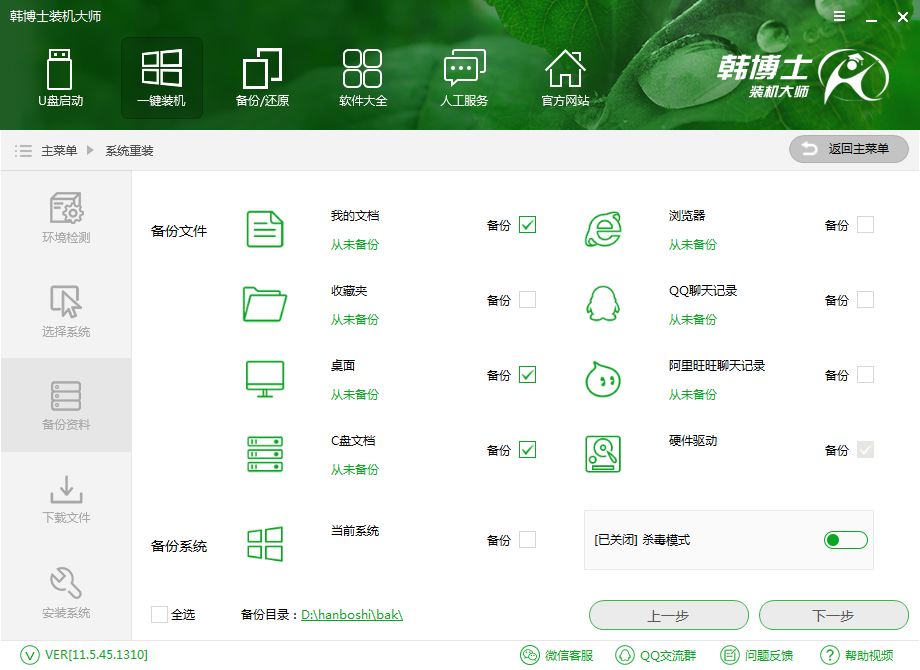
Task: Go to the 选择系统 step
Action: pos(66,310)
